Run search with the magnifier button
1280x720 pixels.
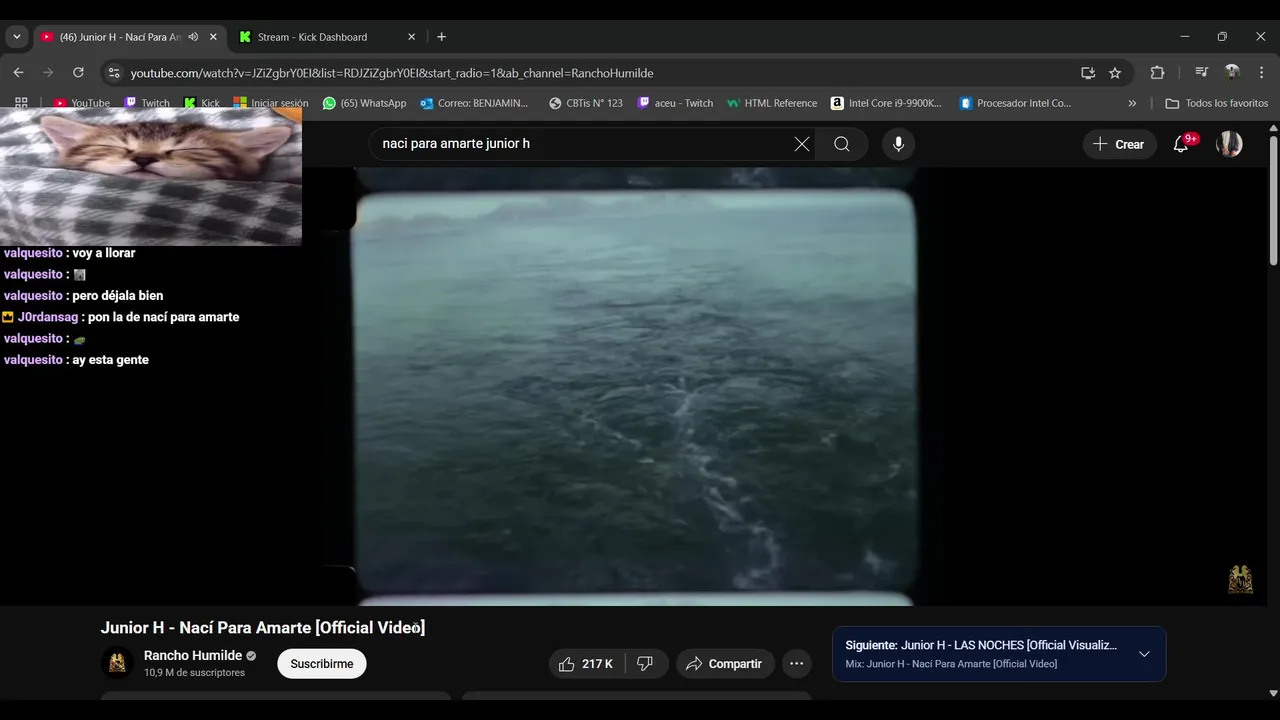(842, 144)
